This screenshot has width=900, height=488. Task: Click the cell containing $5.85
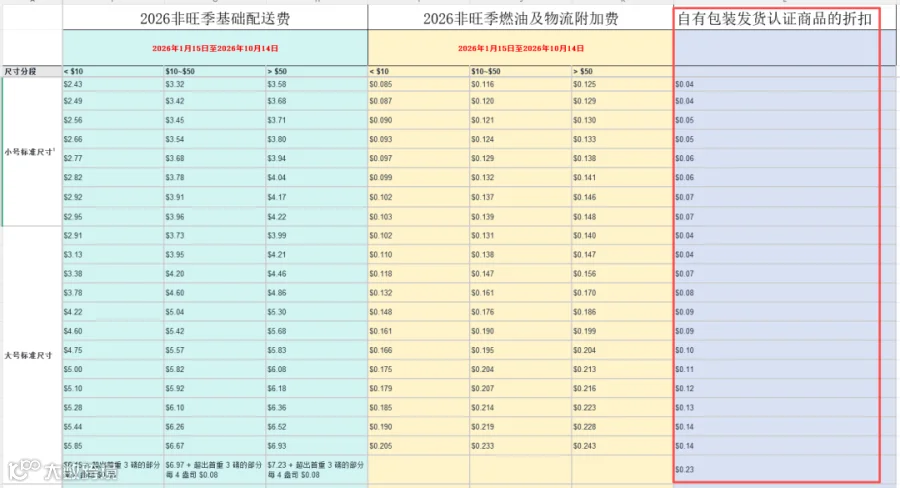click(x=113, y=446)
